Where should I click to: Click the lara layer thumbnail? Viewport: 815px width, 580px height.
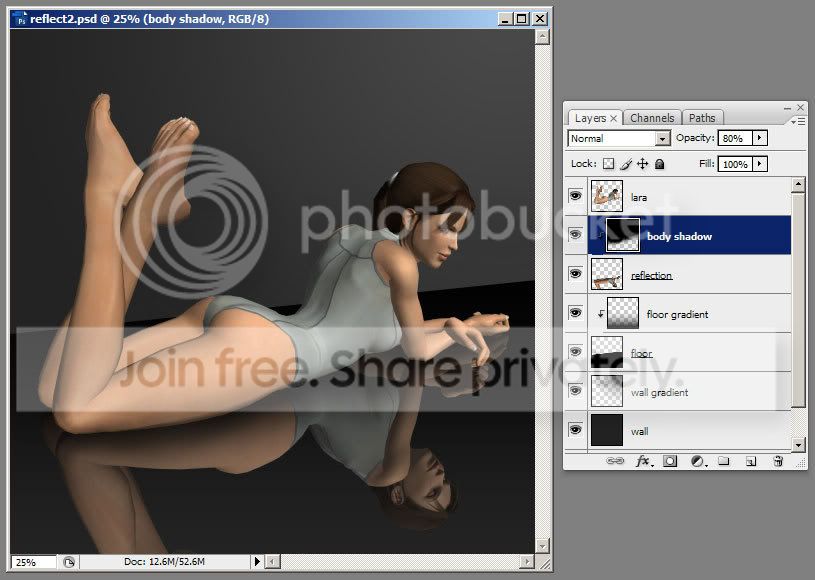pos(607,196)
